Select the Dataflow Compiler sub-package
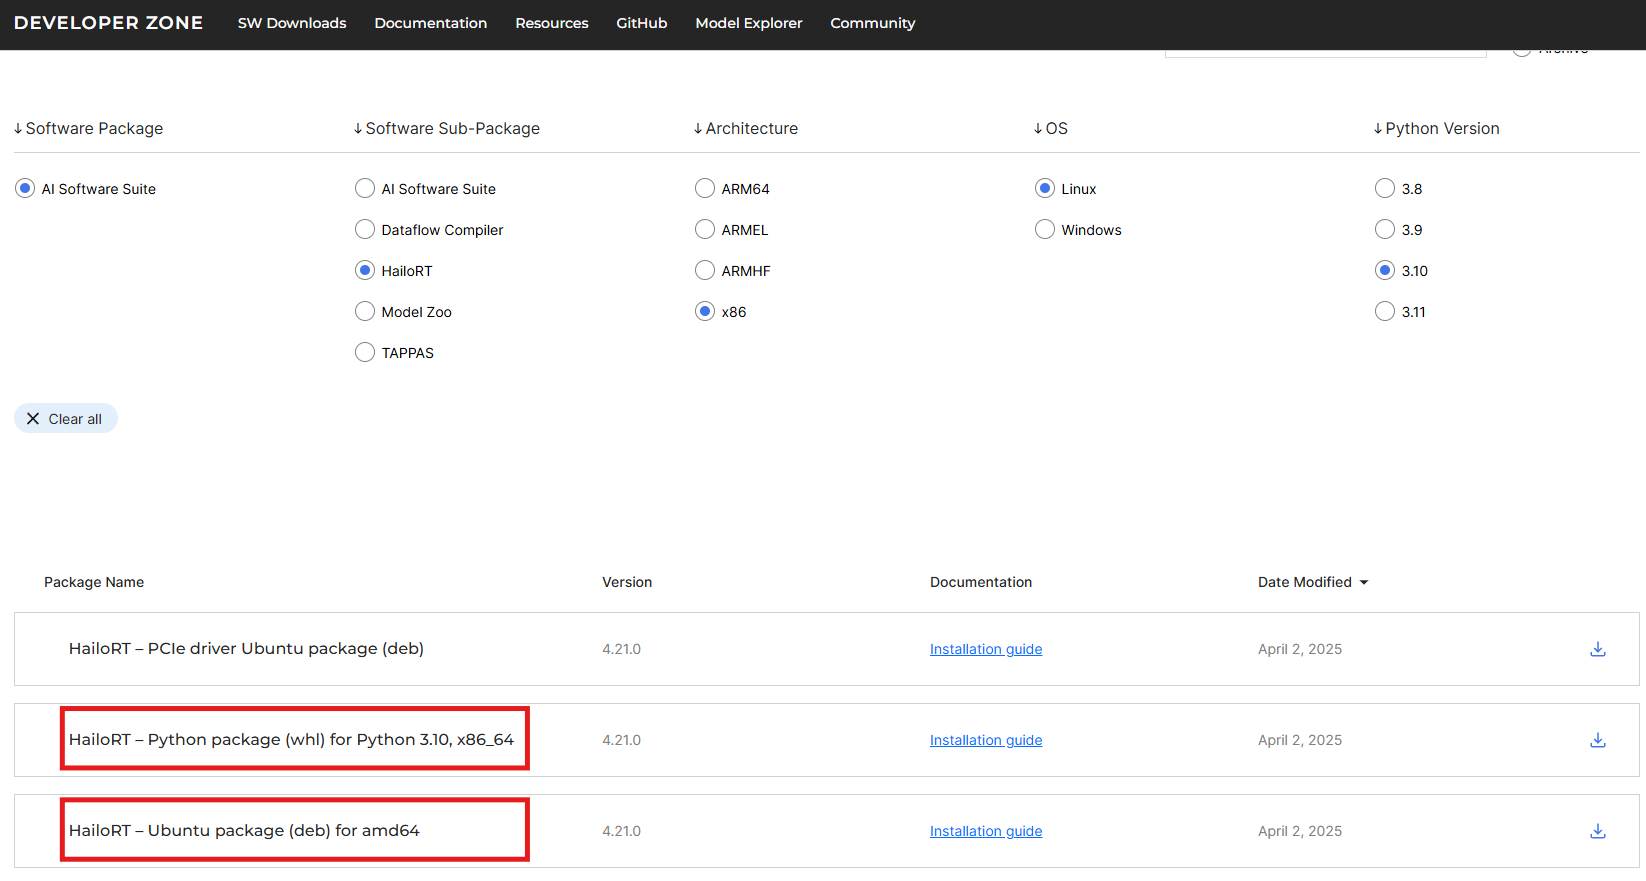 pyautogui.click(x=365, y=230)
